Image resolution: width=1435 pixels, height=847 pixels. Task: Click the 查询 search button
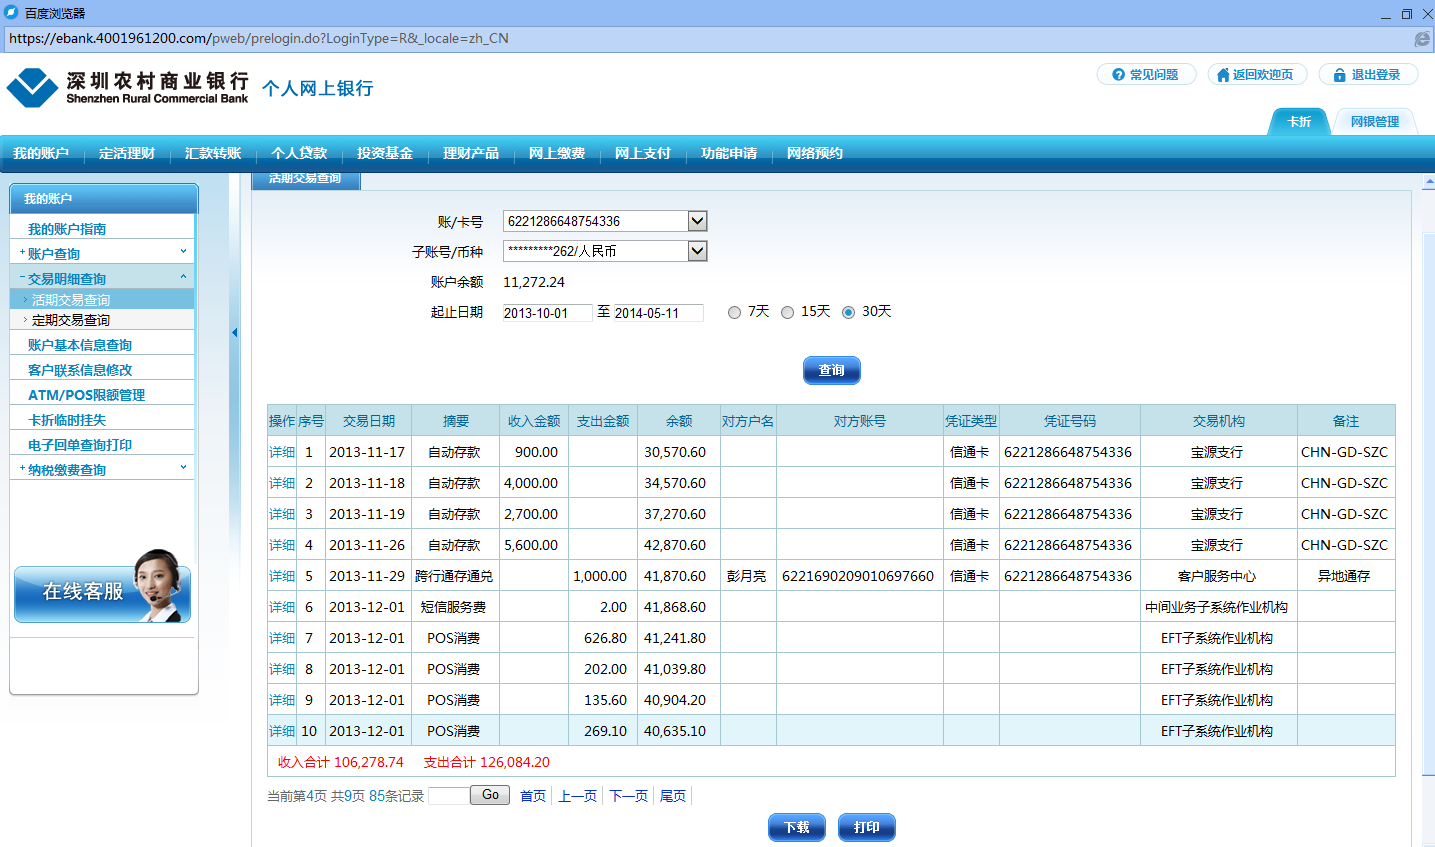831,370
